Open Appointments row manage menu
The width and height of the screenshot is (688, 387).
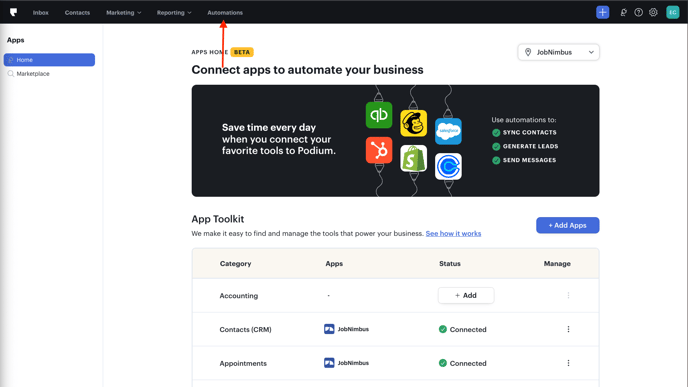(568, 363)
